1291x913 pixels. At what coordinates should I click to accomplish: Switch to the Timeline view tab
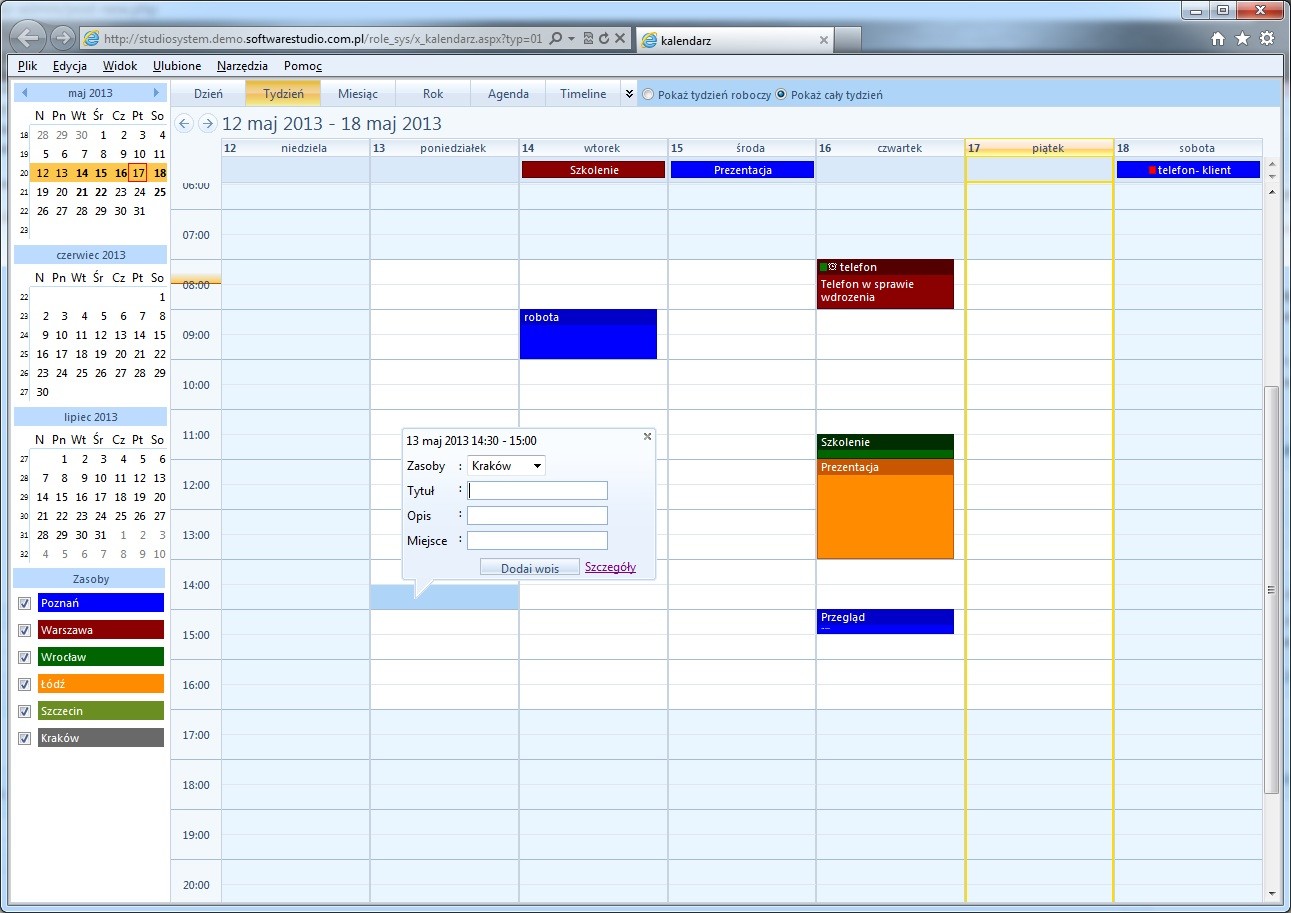(x=583, y=94)
